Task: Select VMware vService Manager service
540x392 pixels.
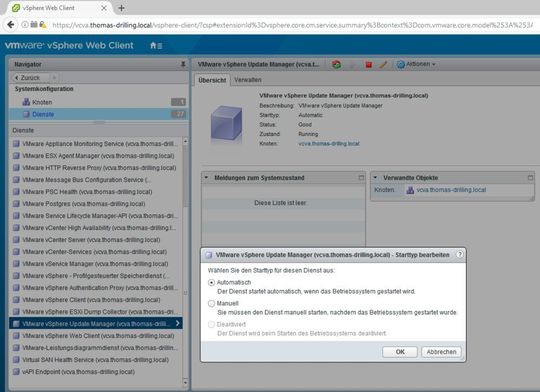Action: [96, 264]
